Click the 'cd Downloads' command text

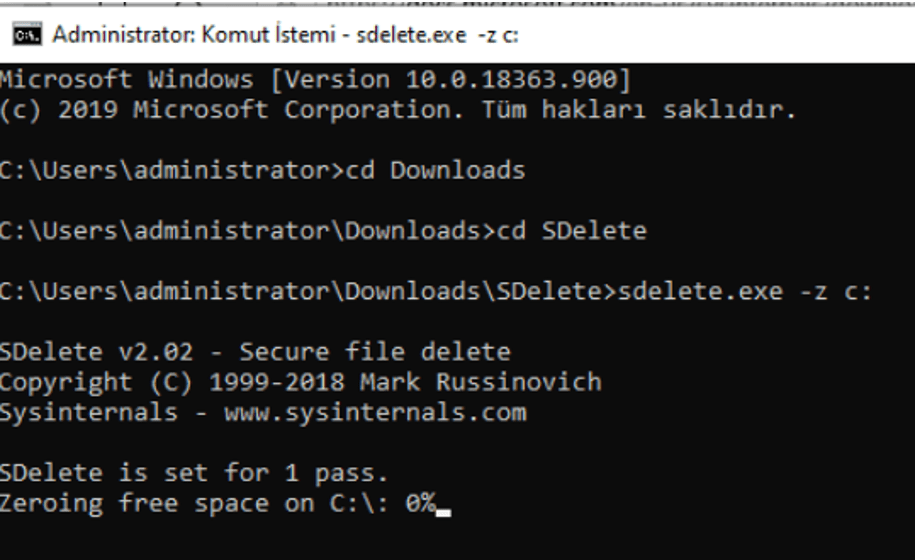pos(434,170)
